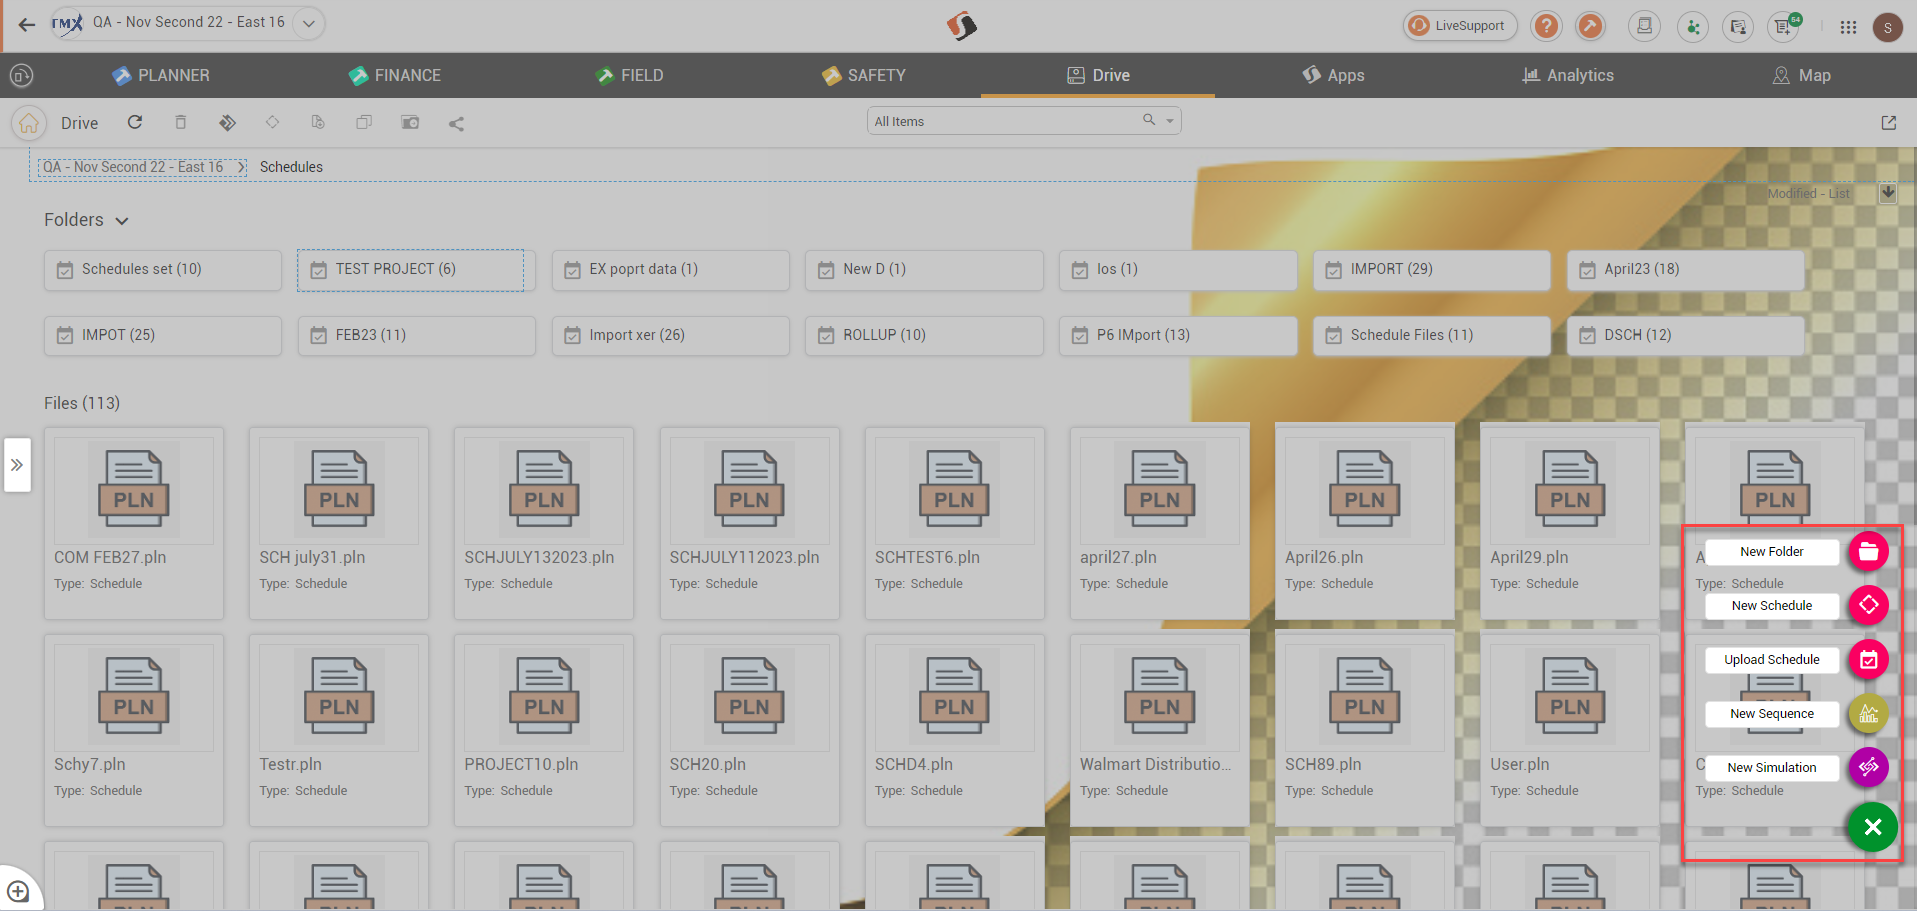Image resolution: width=1917 pixels, height=911 pixels.
Task: Open the Testr.pln file
Action: coord(339,730)
